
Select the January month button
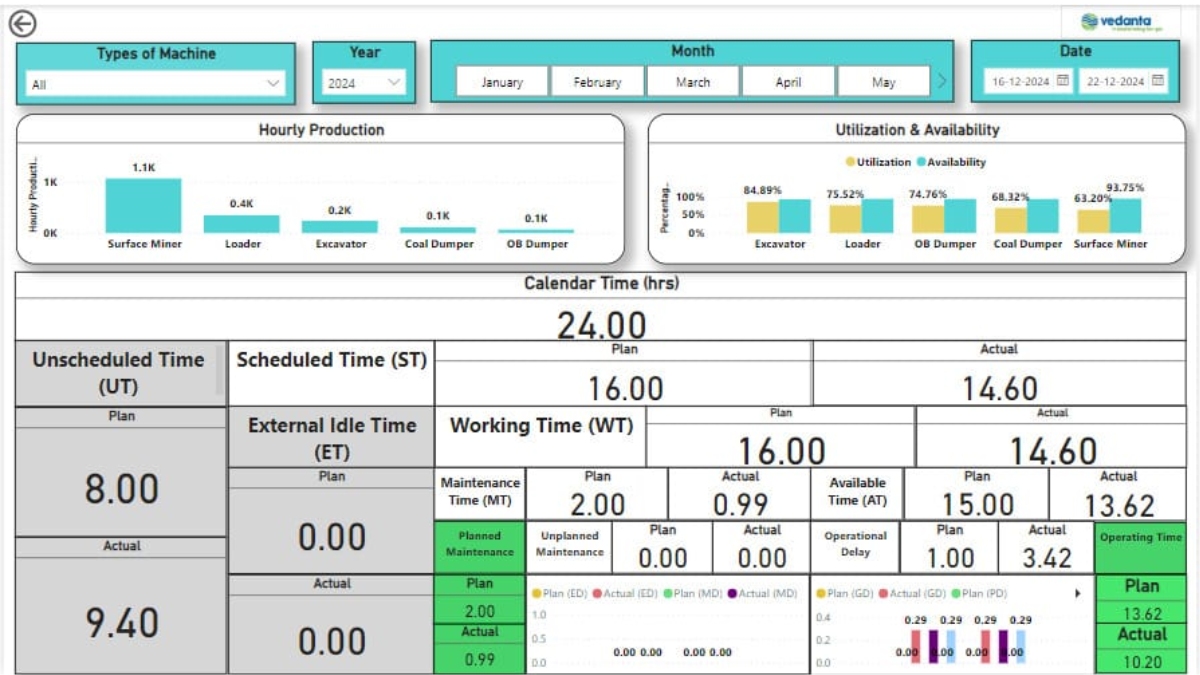click(502, 82)
